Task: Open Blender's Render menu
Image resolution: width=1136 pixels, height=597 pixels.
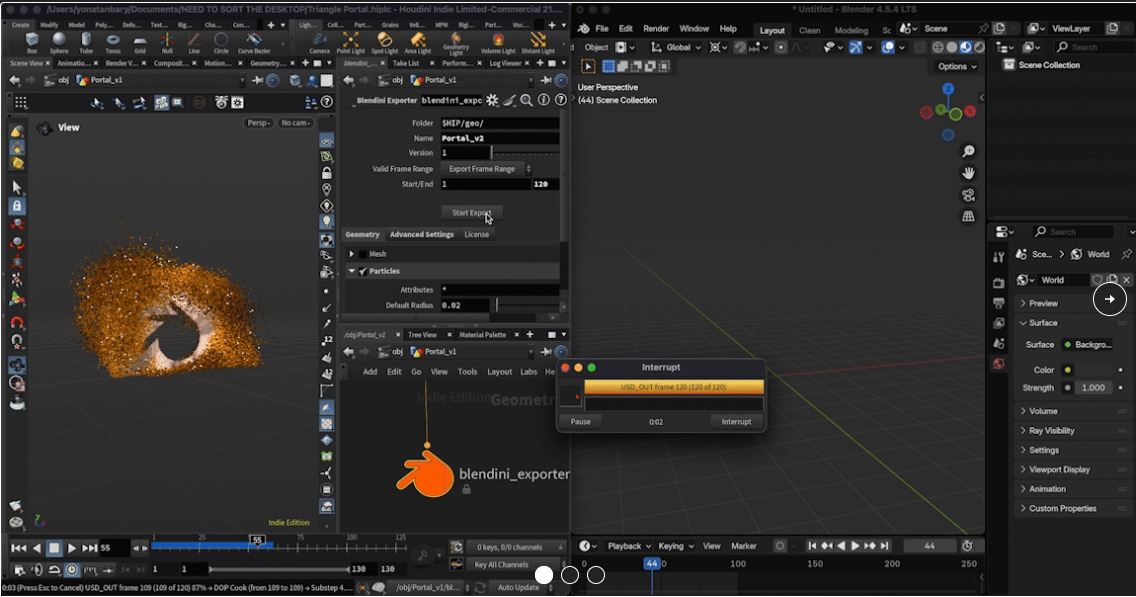Action: pos(656,28)
